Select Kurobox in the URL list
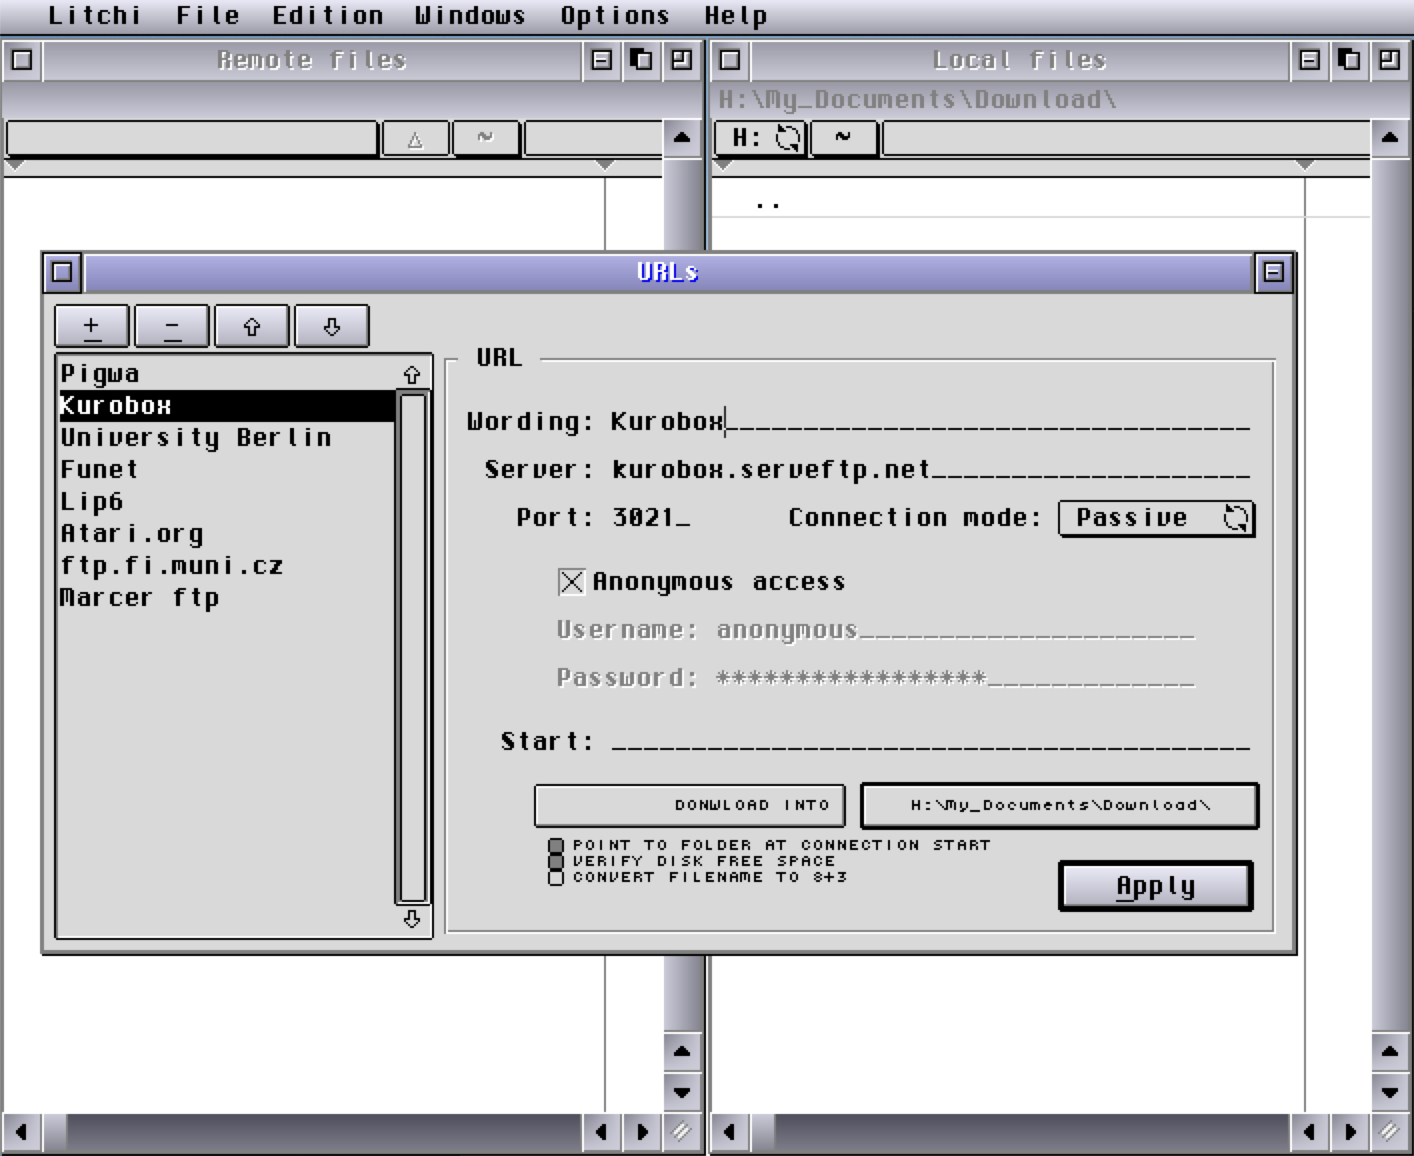Image resolution: width=1414 pixels, height=1156 pixels. pyautogui.click(x=227, y=406)
